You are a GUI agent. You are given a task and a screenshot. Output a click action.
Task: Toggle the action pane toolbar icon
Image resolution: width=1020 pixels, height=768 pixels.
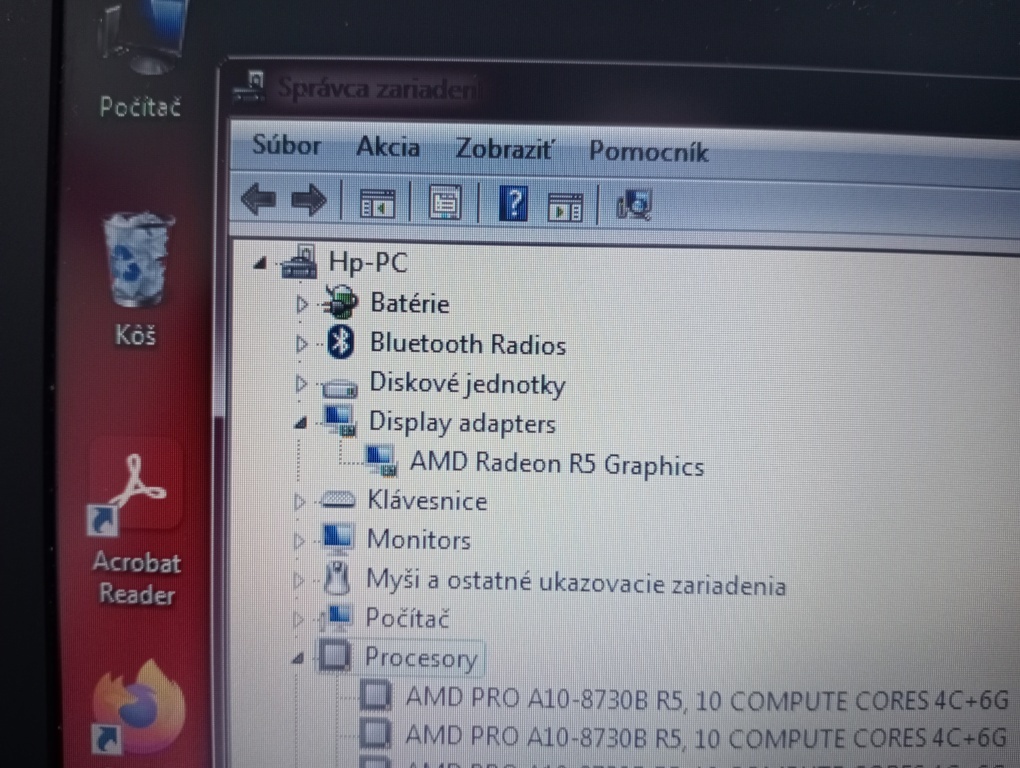click(x=565, y=207)
